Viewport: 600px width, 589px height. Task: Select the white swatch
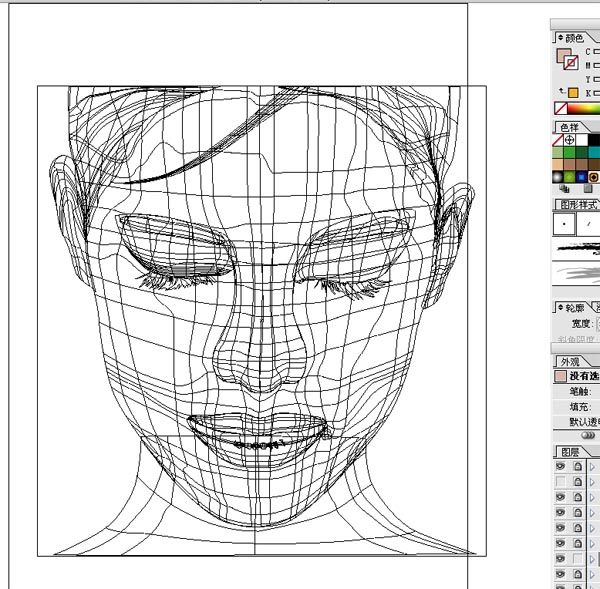582,140
